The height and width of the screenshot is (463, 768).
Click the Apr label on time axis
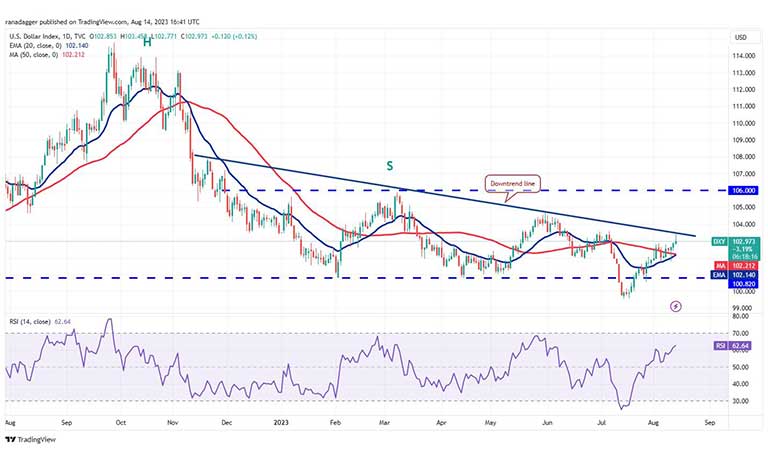point(441,422)
